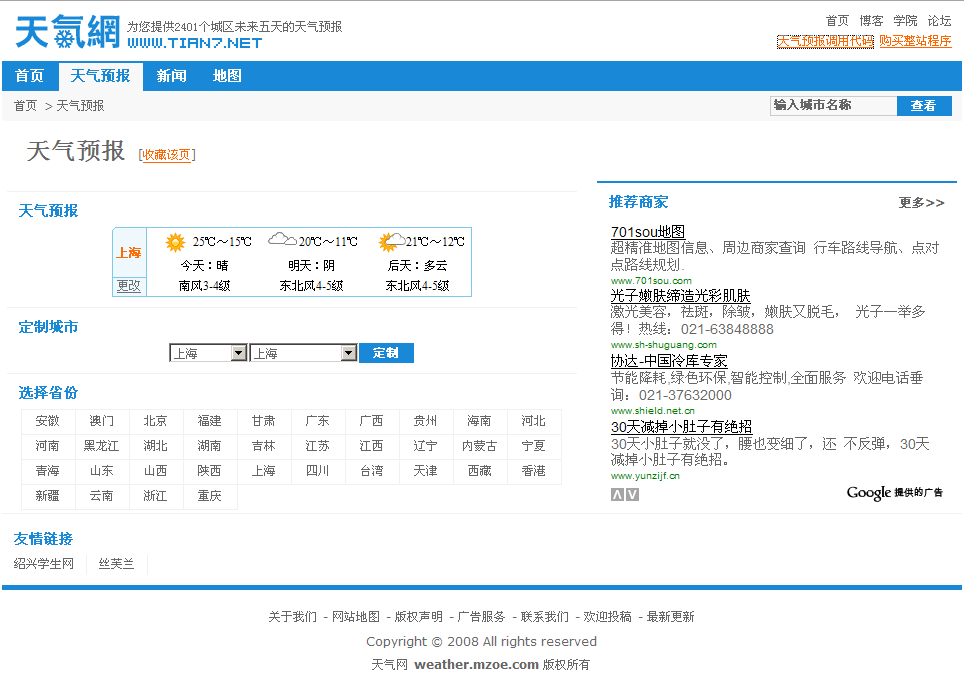This screenshot has width=964, height=682.
Task: Switch to the 首页 nav tab
Action: pos(30,76)
